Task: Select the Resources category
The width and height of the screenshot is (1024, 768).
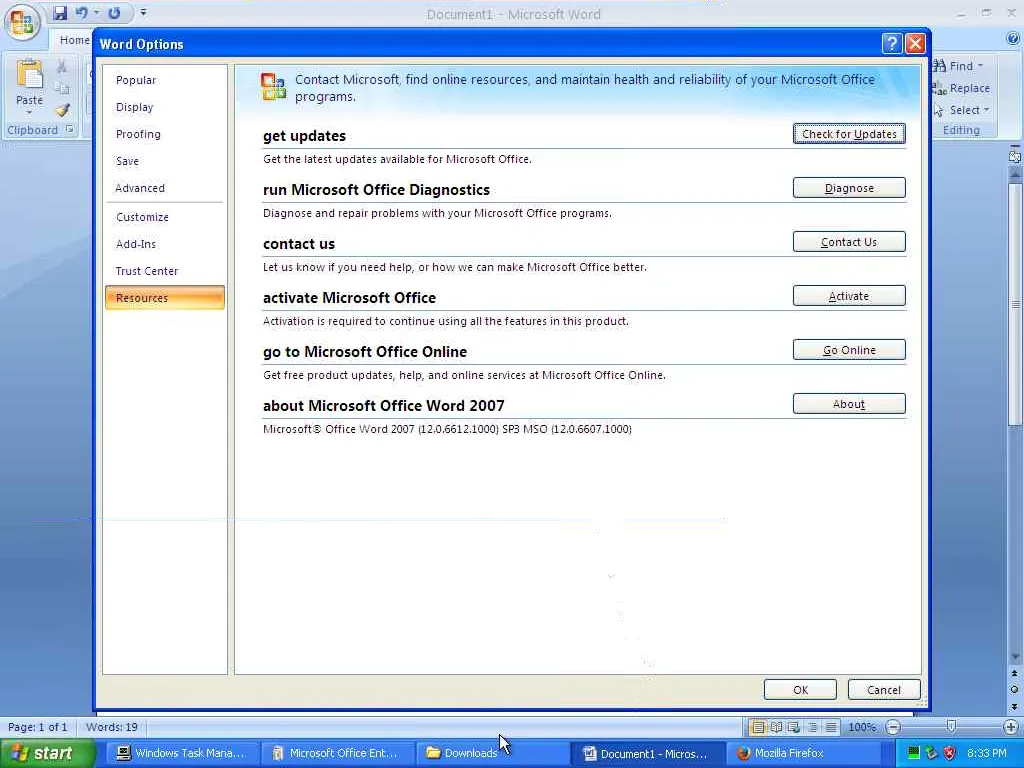Action: 165,298
